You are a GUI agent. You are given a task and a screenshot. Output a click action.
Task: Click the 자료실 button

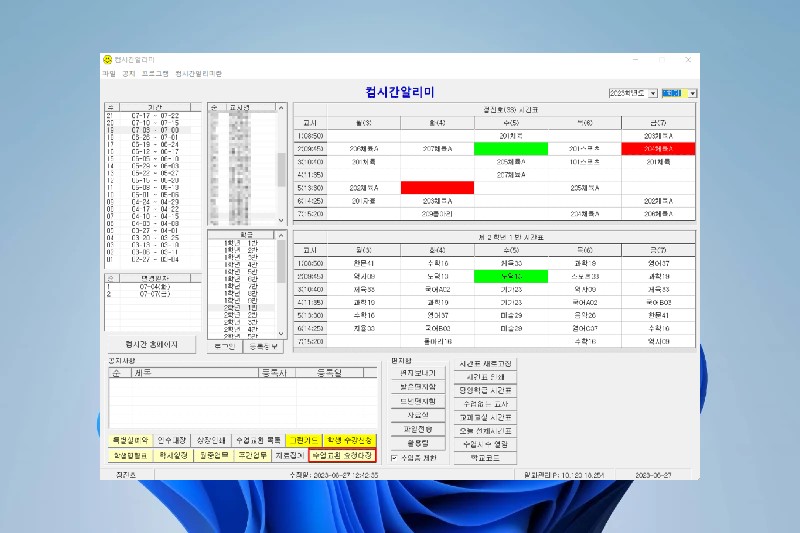click(x=418, y=415)
